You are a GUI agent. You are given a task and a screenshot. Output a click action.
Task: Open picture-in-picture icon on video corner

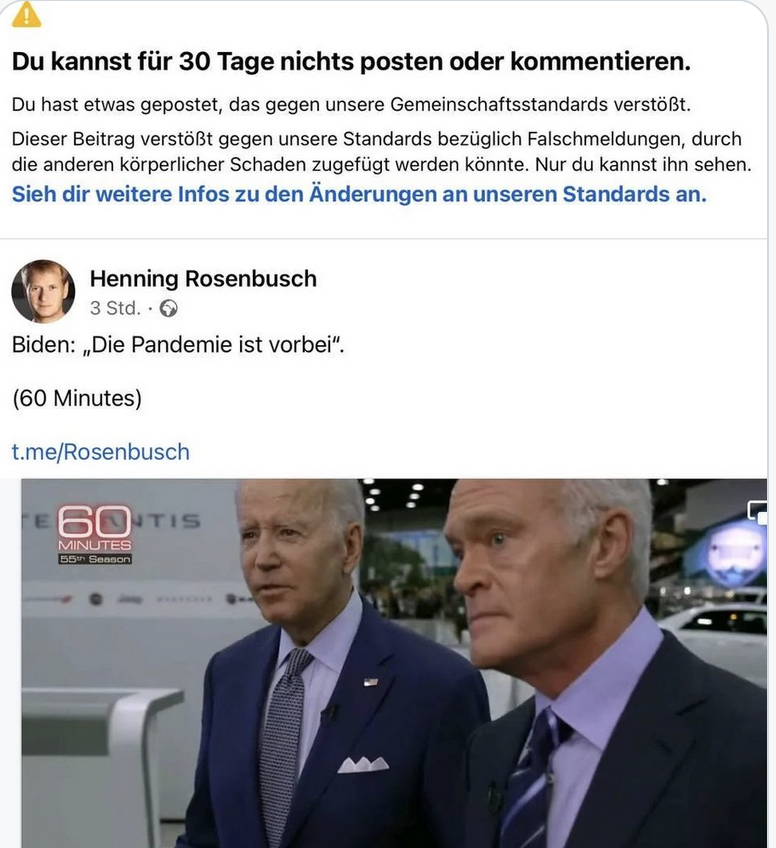coord(757,512)
